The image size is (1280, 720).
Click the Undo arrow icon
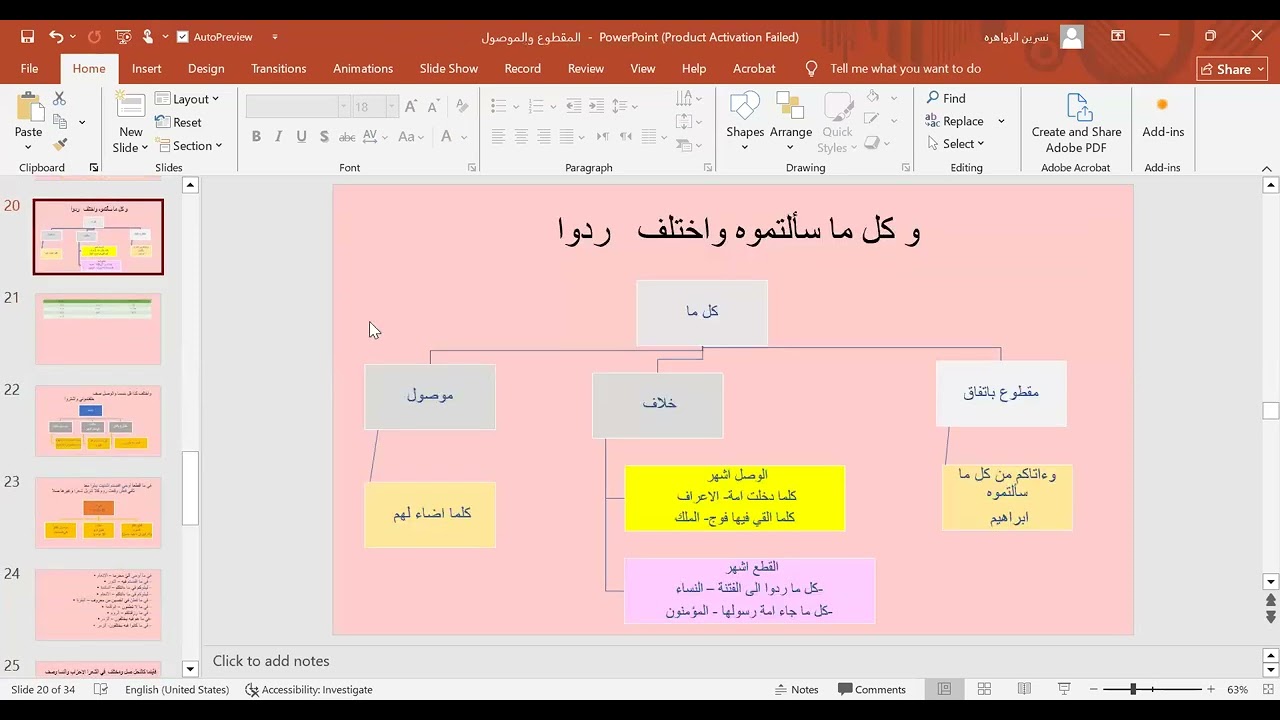click(56, 37)
